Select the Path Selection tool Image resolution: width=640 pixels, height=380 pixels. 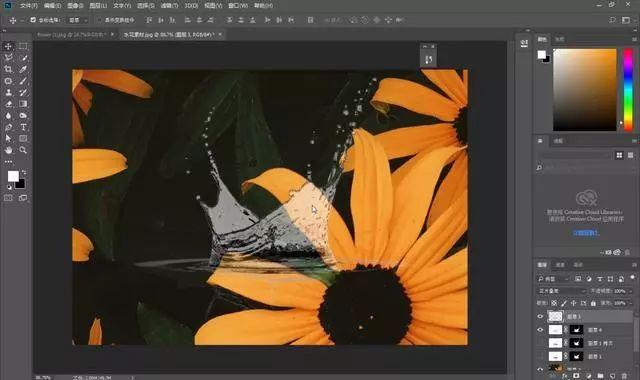click(x=8, y=138)
